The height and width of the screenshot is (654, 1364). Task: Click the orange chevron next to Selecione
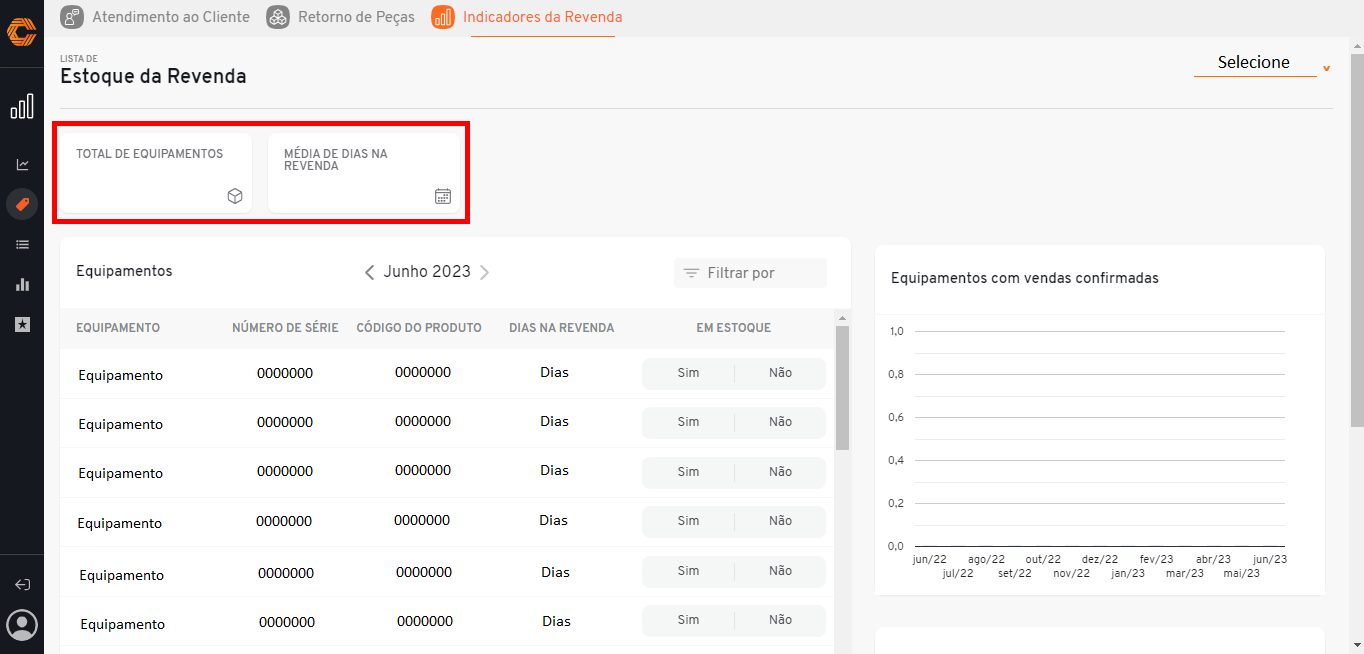pos(1326,69)
